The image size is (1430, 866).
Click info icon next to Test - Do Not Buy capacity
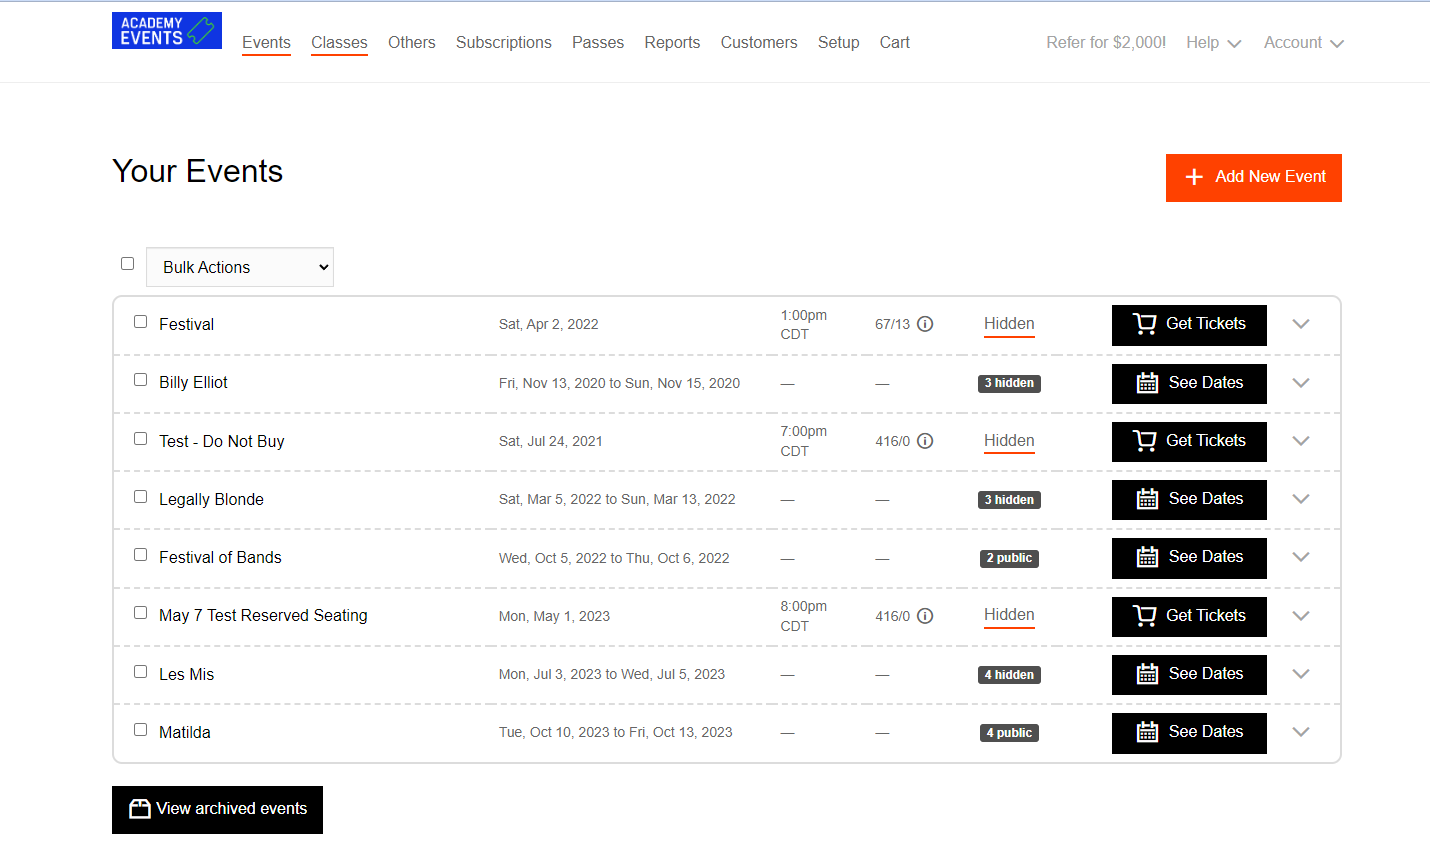point(925,441)
